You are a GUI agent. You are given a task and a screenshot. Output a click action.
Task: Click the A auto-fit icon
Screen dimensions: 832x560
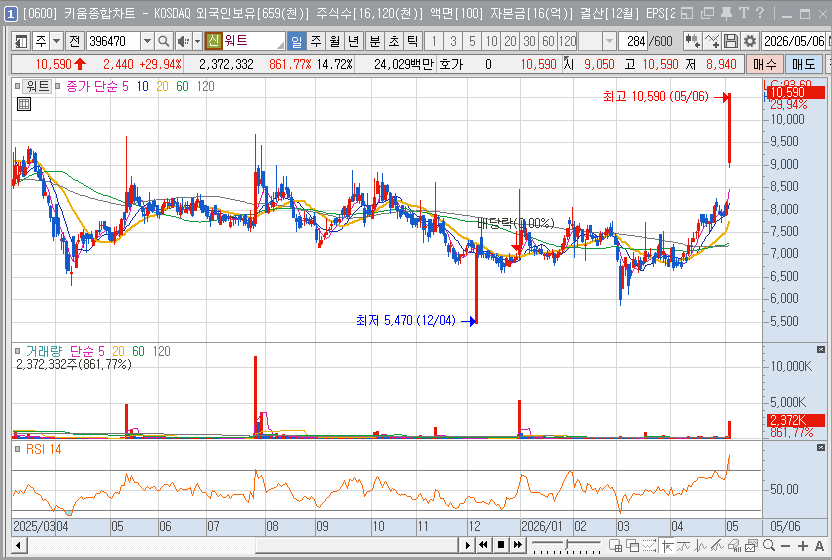pyautogui.click(x=819, y=546)
